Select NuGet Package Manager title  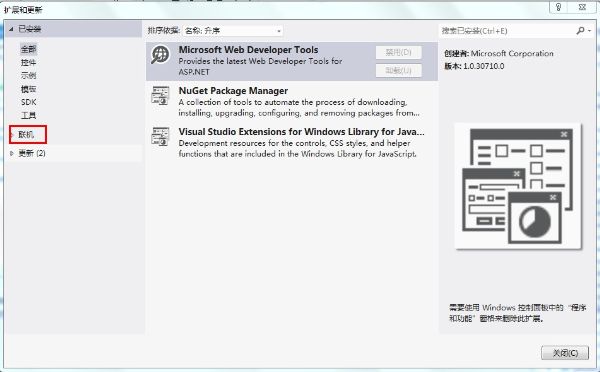pyautogui.click(x=233, y=91)
